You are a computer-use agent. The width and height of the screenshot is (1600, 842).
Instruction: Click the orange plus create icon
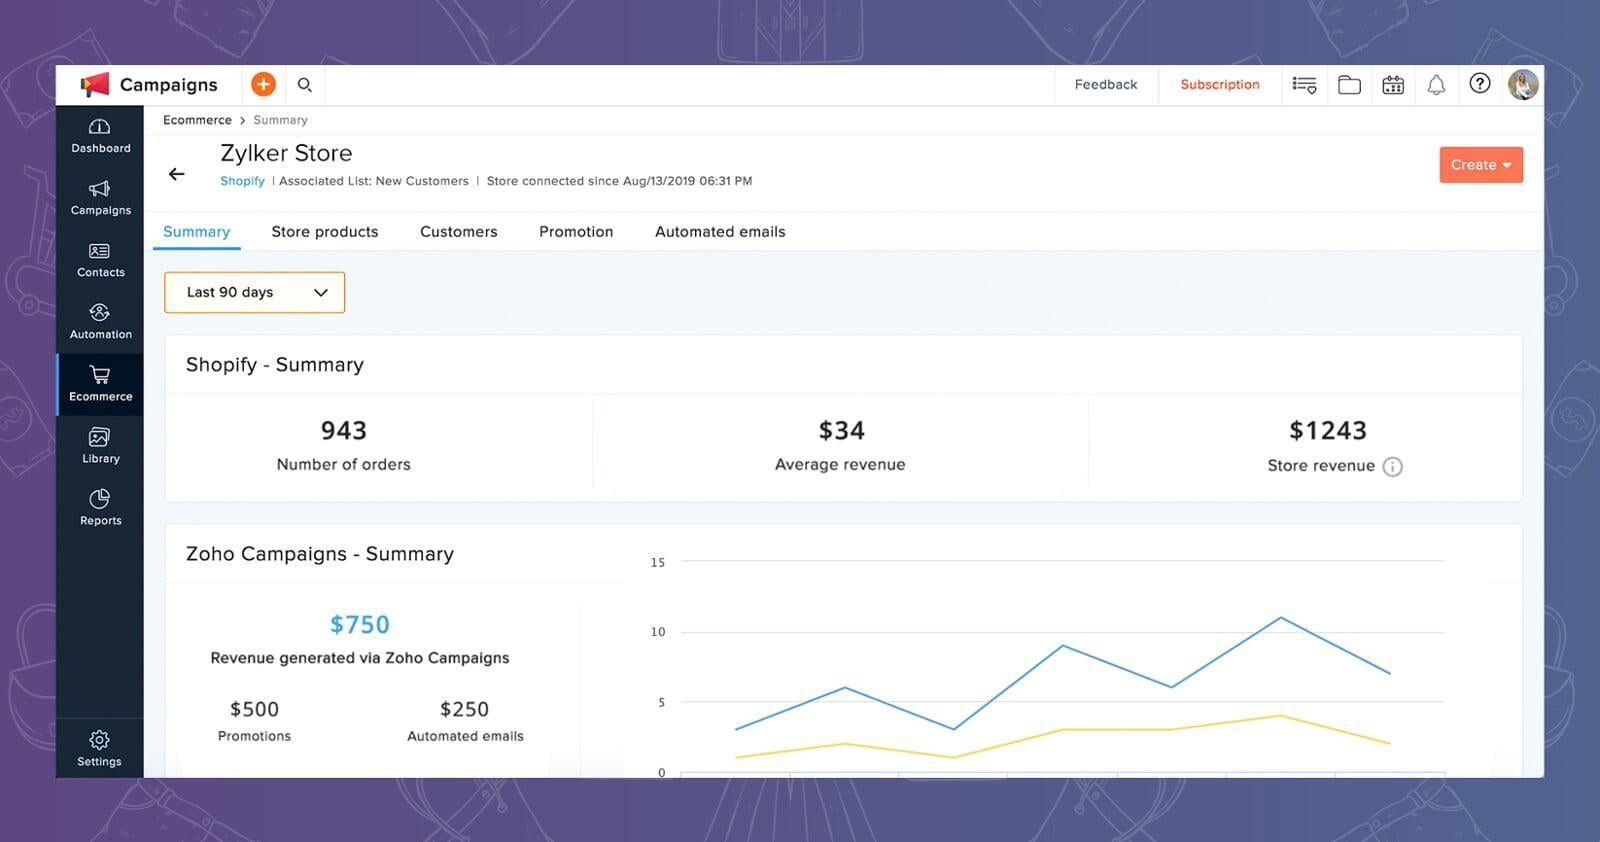pos(263,85)
